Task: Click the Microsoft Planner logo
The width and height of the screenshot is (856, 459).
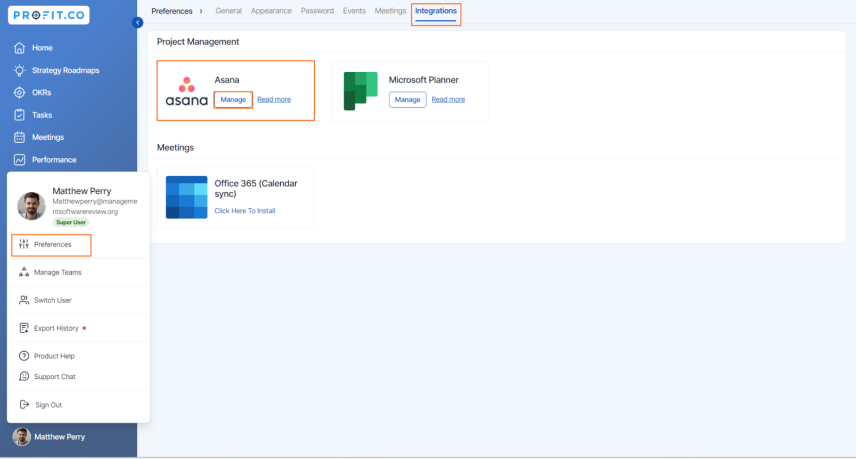Action: coord(360,91)
